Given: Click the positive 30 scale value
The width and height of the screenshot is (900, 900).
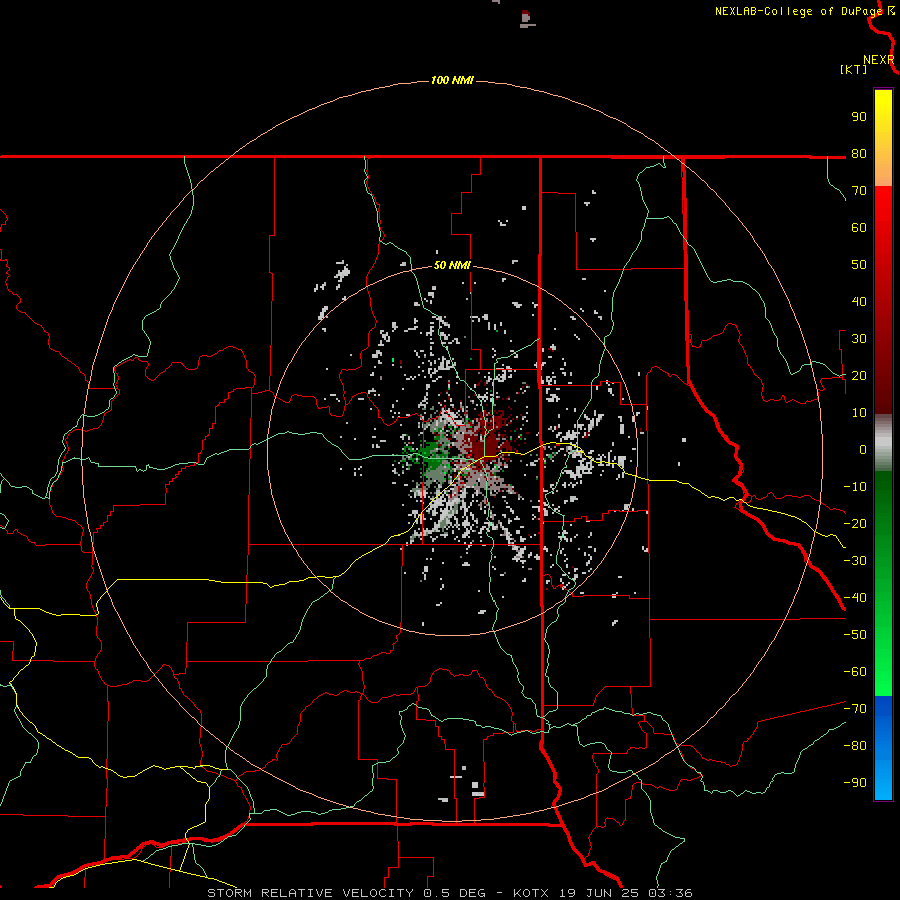Looking at the screenshot, I should [859, 339].
